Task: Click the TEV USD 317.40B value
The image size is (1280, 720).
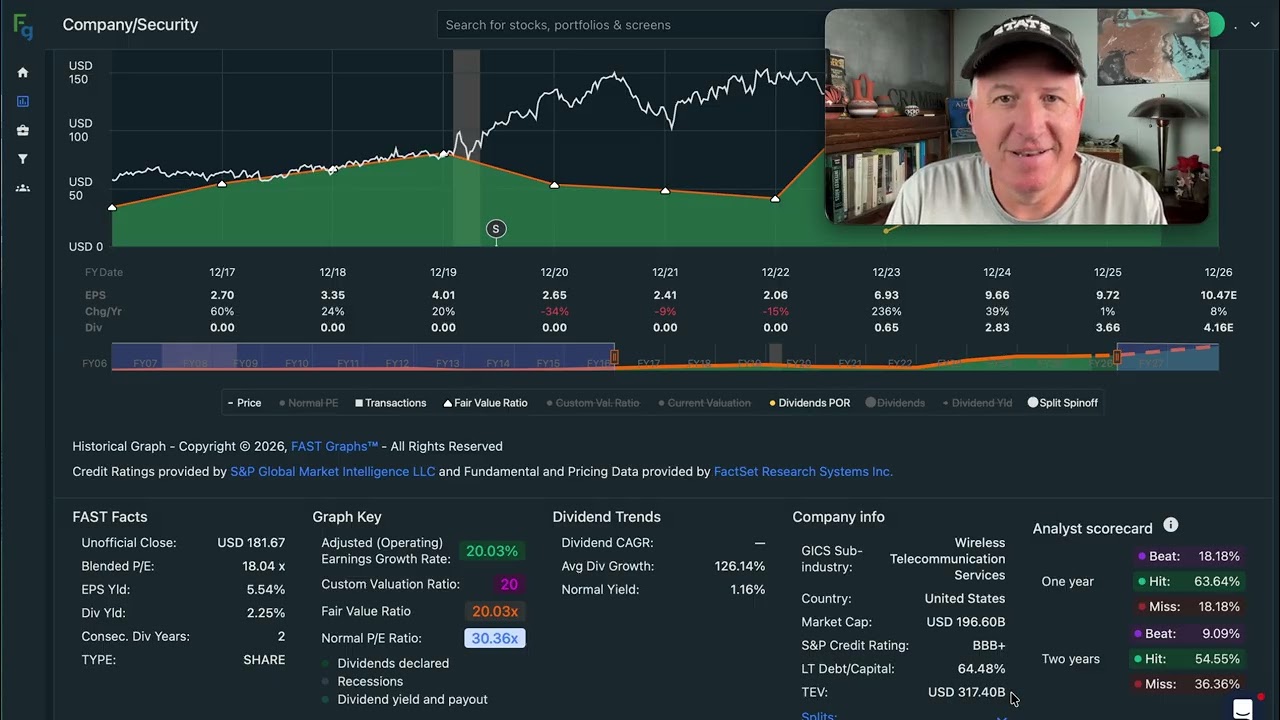Action: click(966, 692)
